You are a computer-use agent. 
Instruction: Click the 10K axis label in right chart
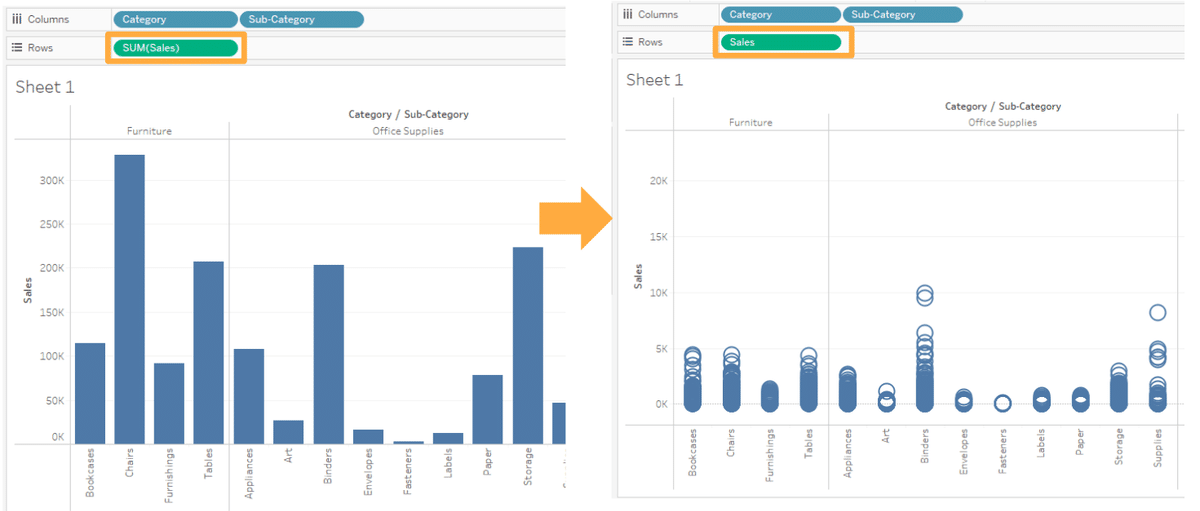click(x=658, y=293)
